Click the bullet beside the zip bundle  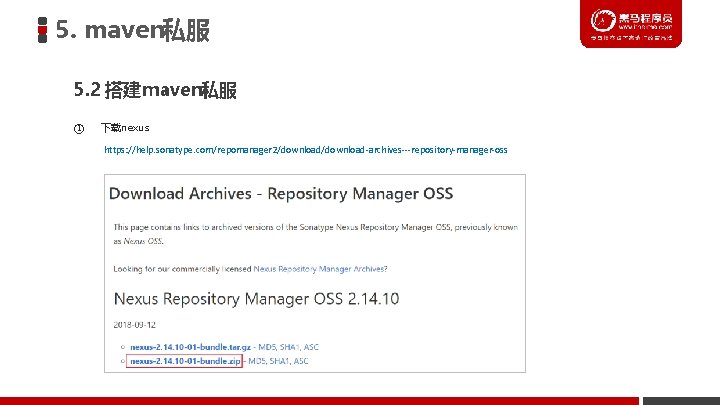tap(123, 361)
